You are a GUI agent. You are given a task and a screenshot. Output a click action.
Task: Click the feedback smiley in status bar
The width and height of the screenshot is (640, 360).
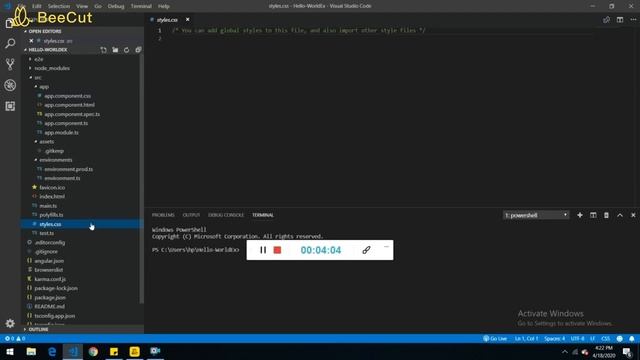point(620,338)
